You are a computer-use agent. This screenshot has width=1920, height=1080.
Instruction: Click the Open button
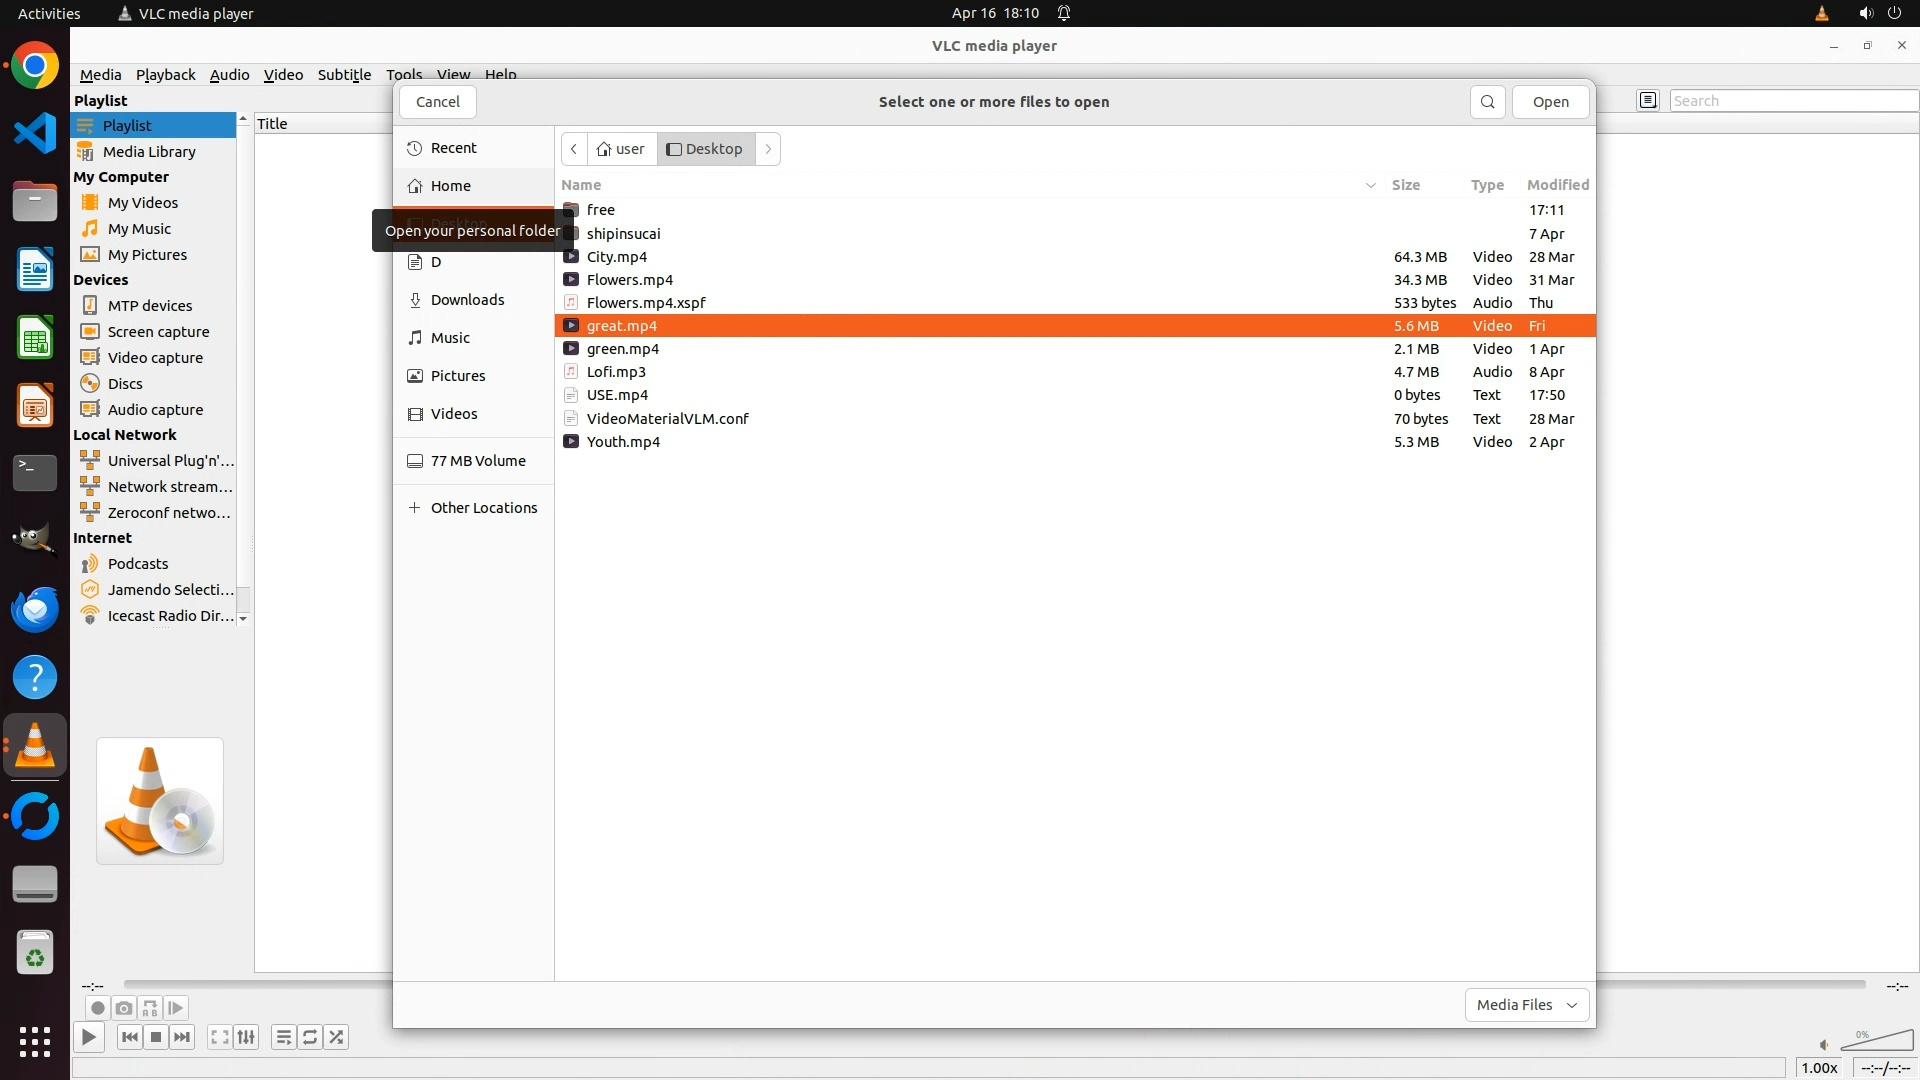1550,102
